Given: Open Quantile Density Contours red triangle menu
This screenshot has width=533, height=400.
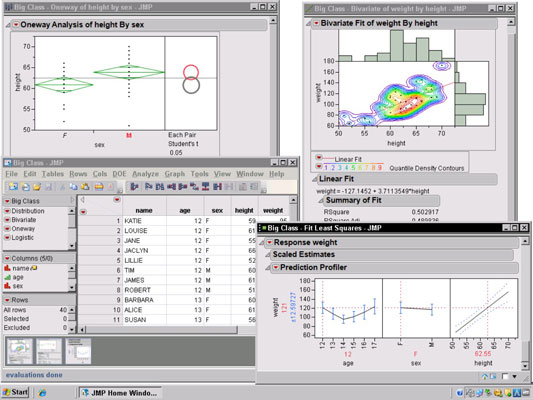Looking at the screenshot, I should (x=319, y=166).
